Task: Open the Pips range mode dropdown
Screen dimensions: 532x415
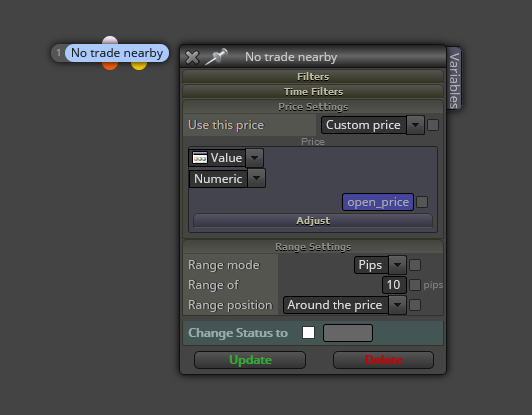Action: [x=380, y=265]
